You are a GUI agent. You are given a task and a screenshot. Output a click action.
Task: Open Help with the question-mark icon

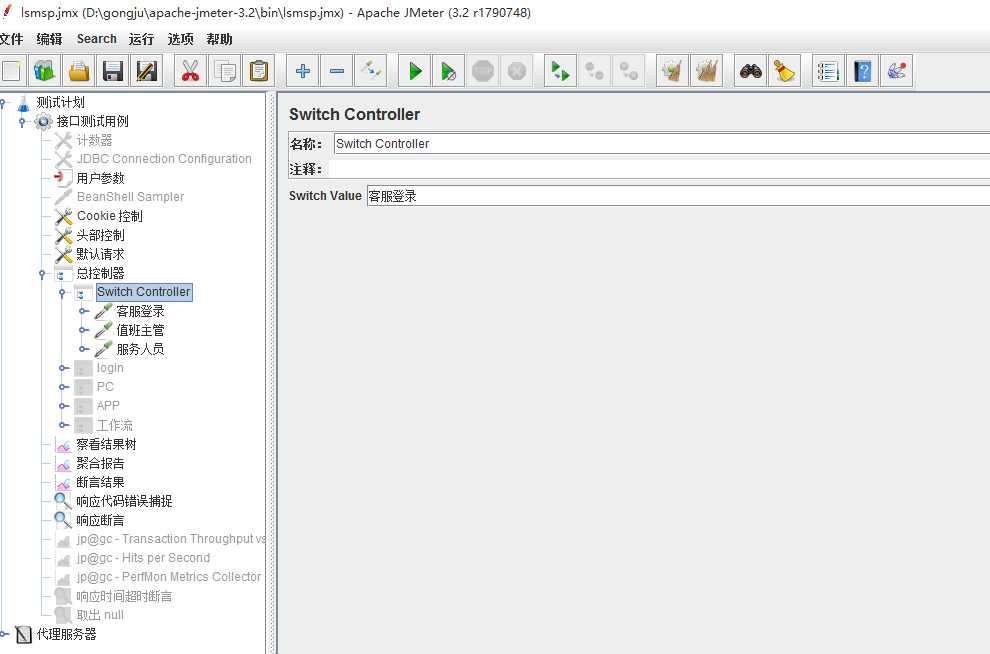862,71
